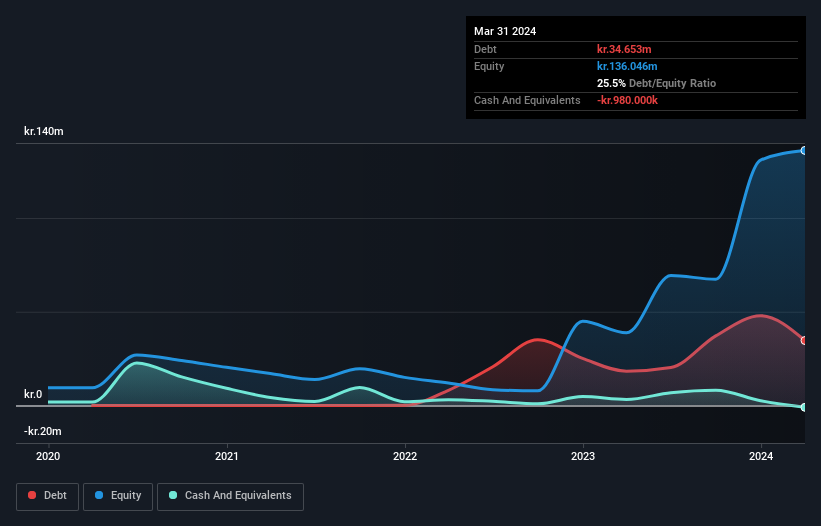Screen dimensions: 821x526
Task: Click the Debt row label in tooltip
Action: pos(485,49)
